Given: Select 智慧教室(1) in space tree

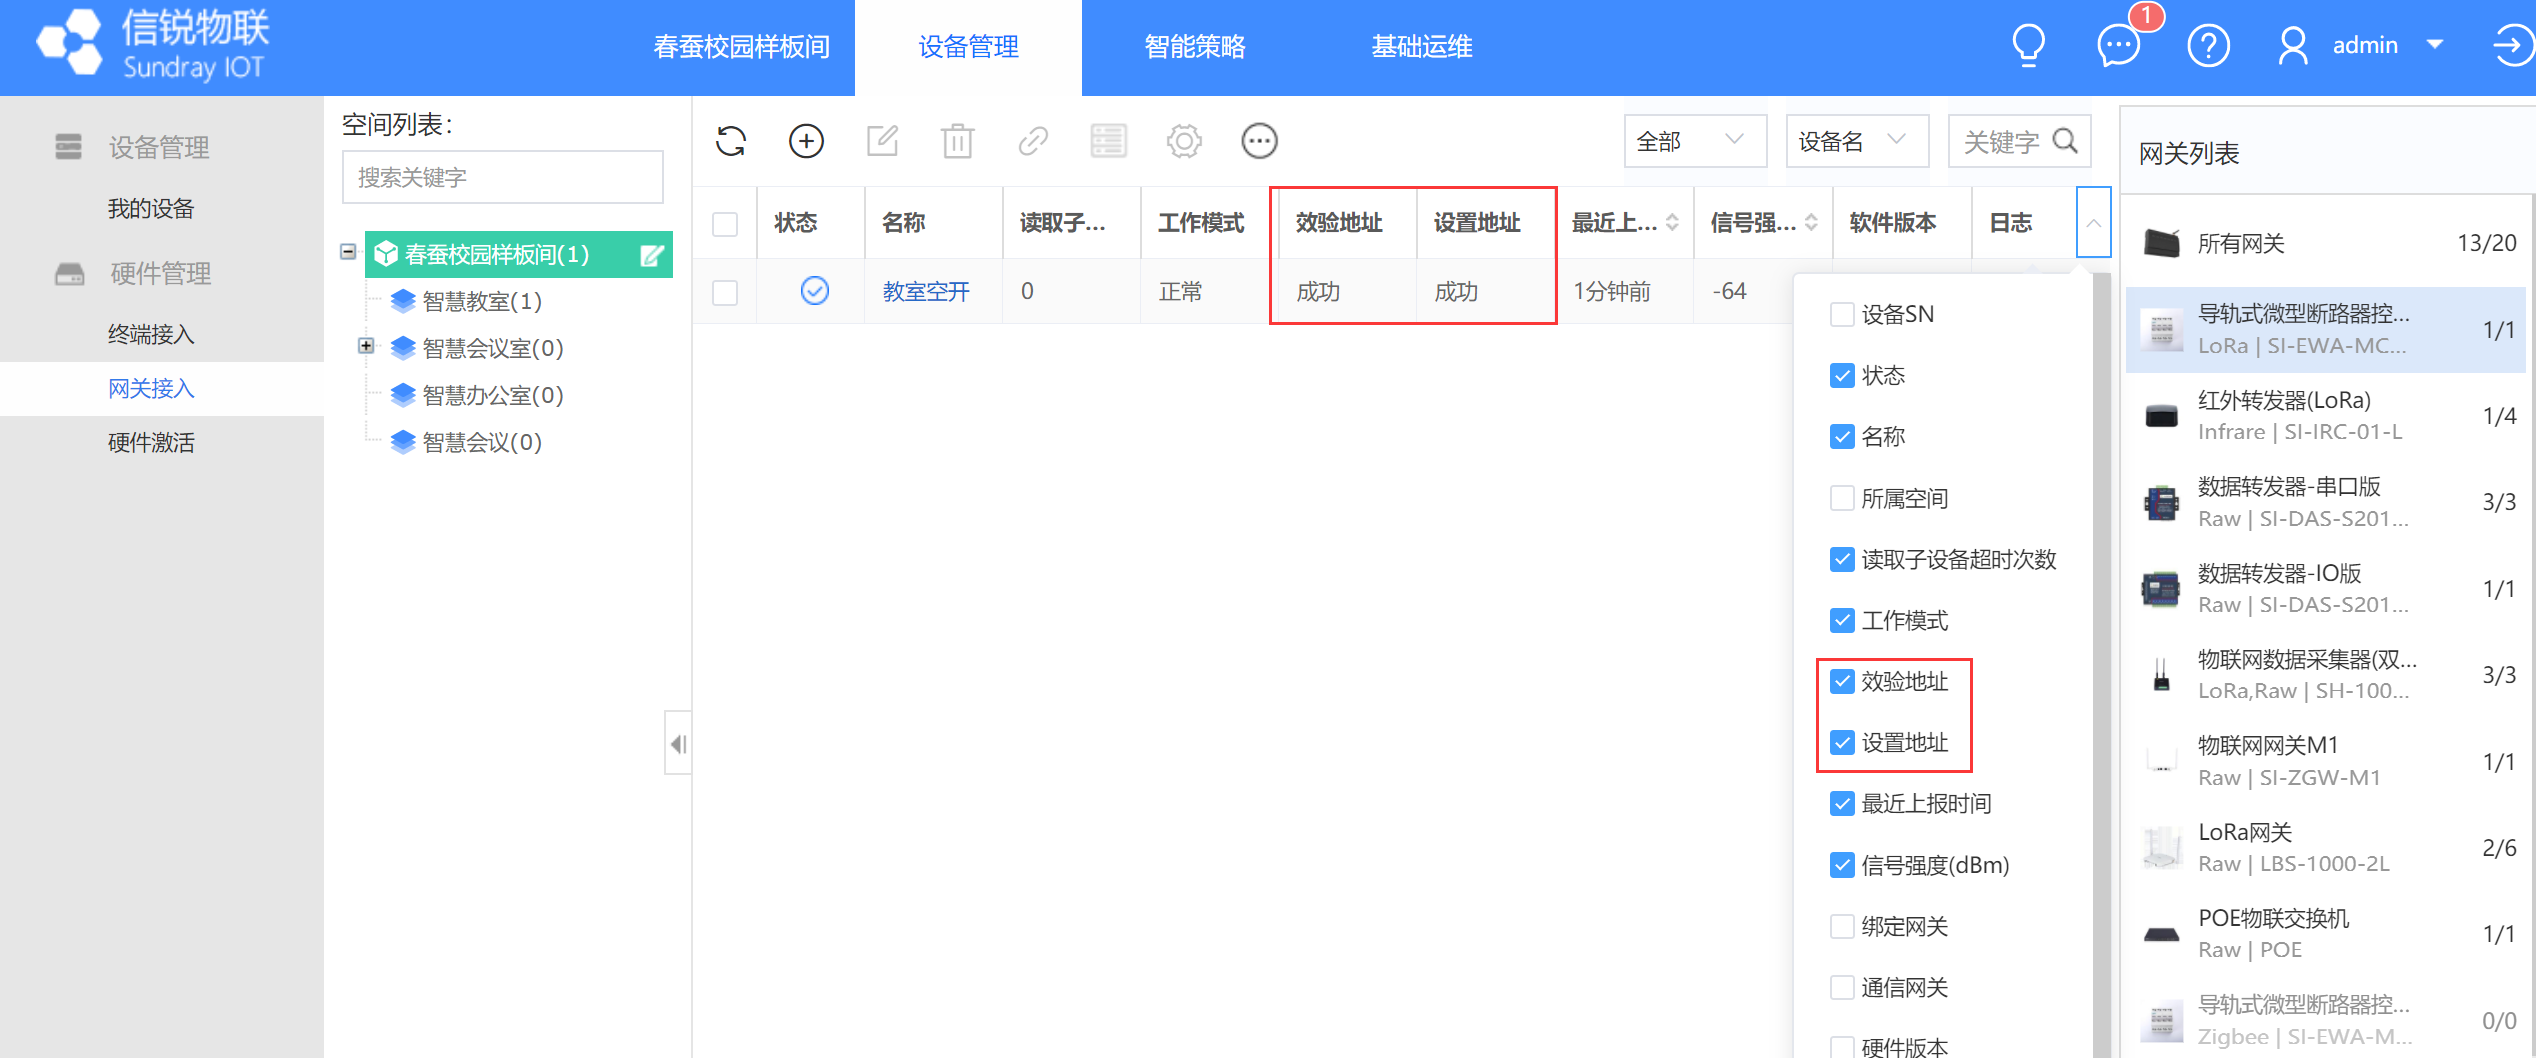Looking at the screenshot, I should pyautogui.click(x=481, y=301).
